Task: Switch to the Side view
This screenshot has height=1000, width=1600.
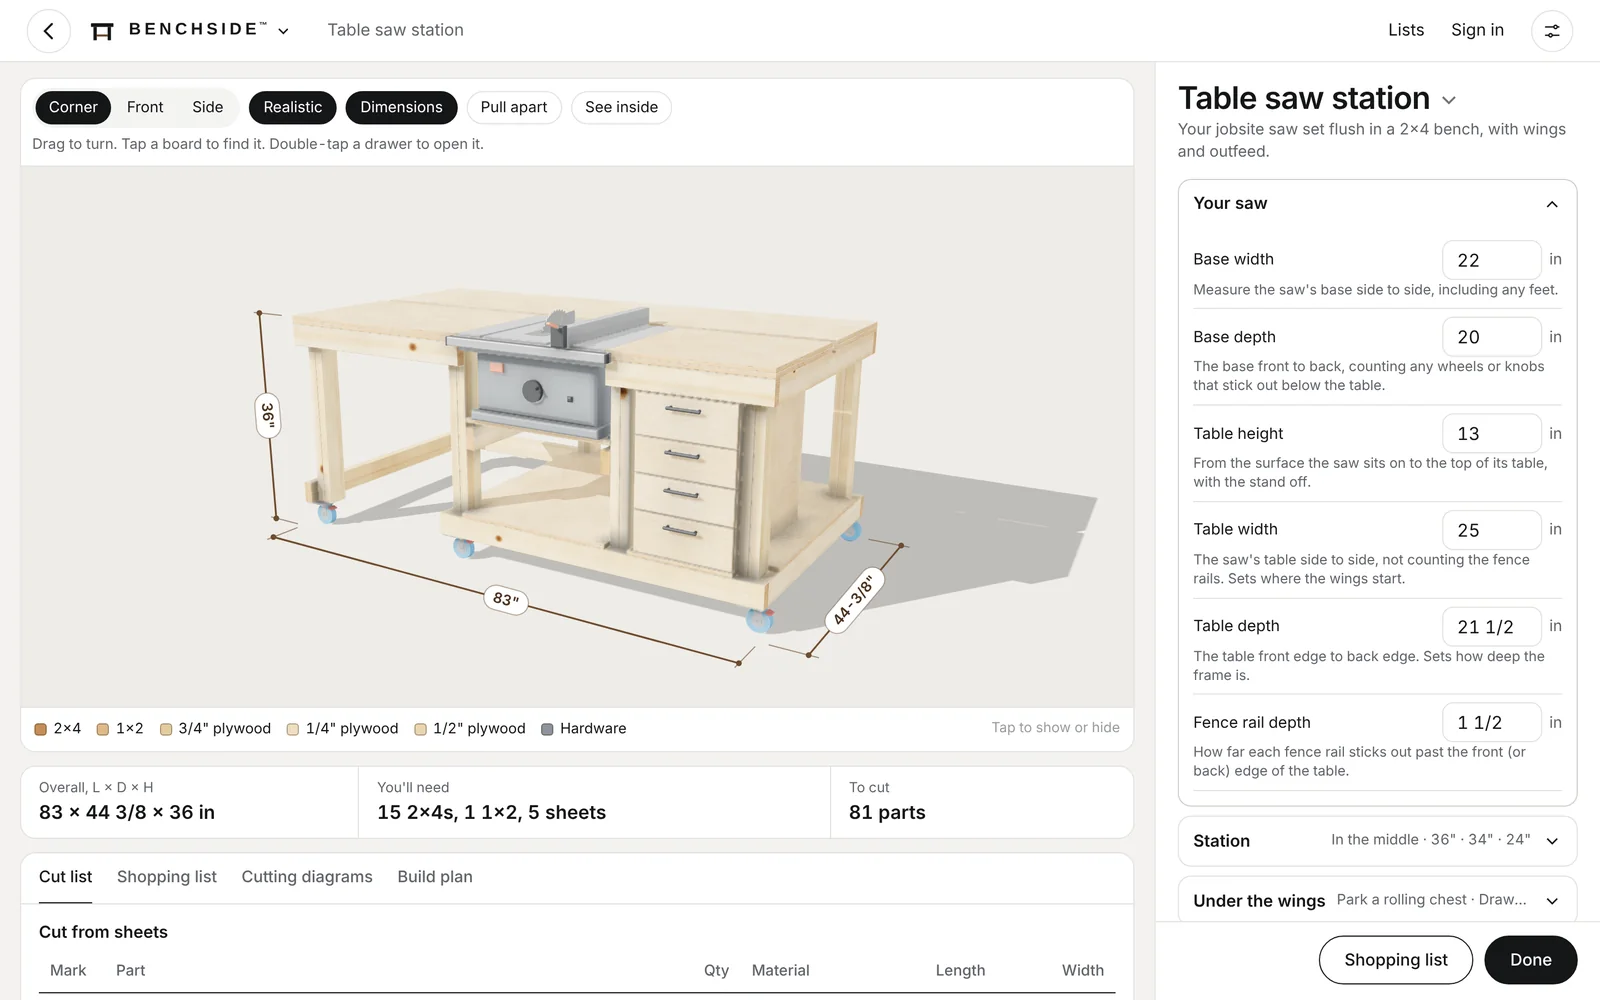Action: pyautogui.click(x=208, y=107)
